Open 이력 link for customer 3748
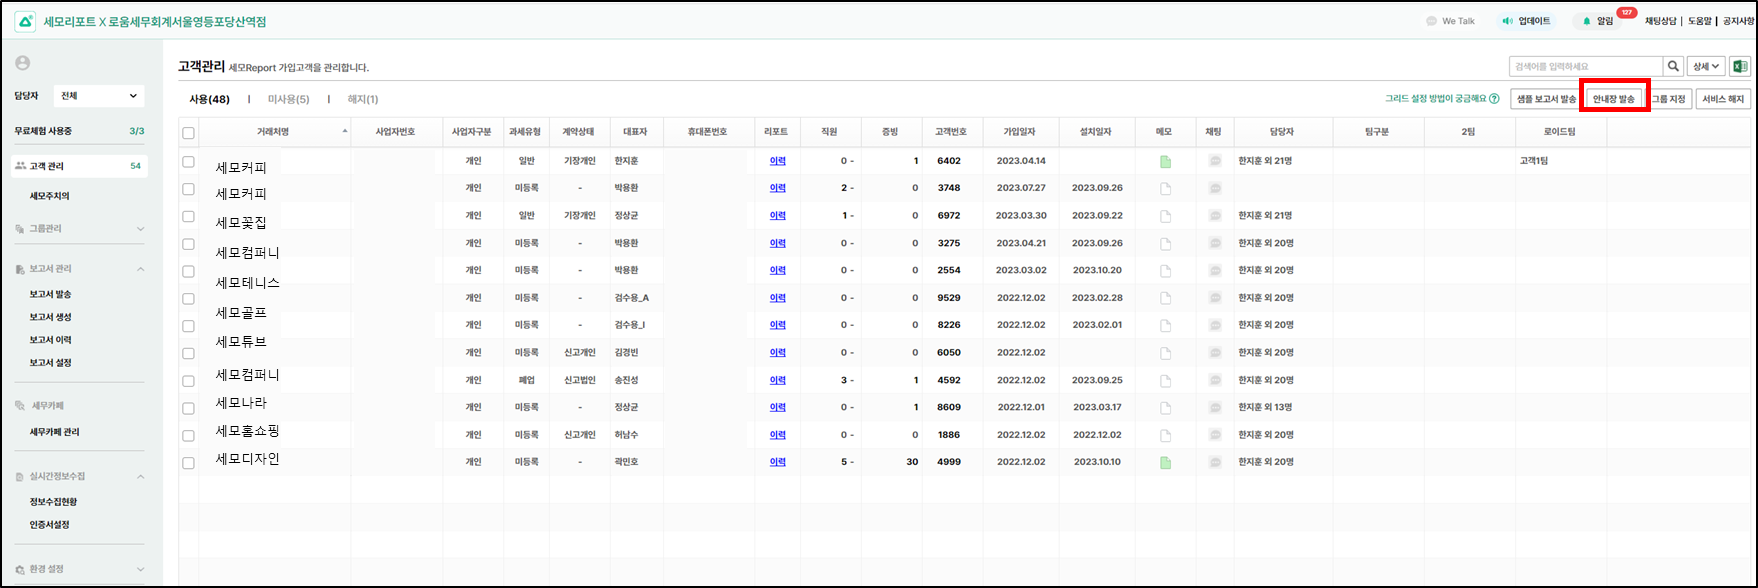Screen dimensions: 1758x588 [x=777, y=188]
